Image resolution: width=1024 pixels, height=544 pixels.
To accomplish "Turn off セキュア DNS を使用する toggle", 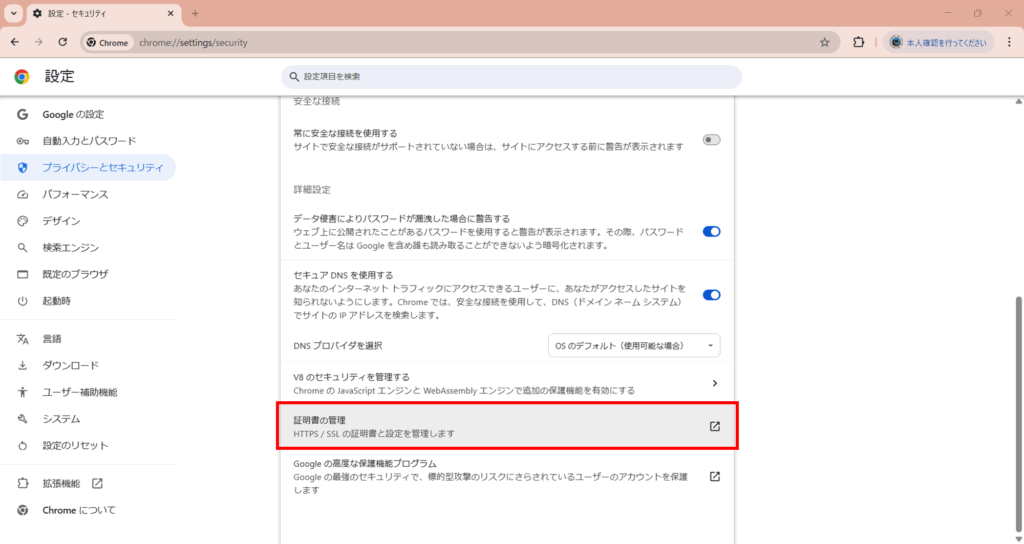I will click(711, 295).
